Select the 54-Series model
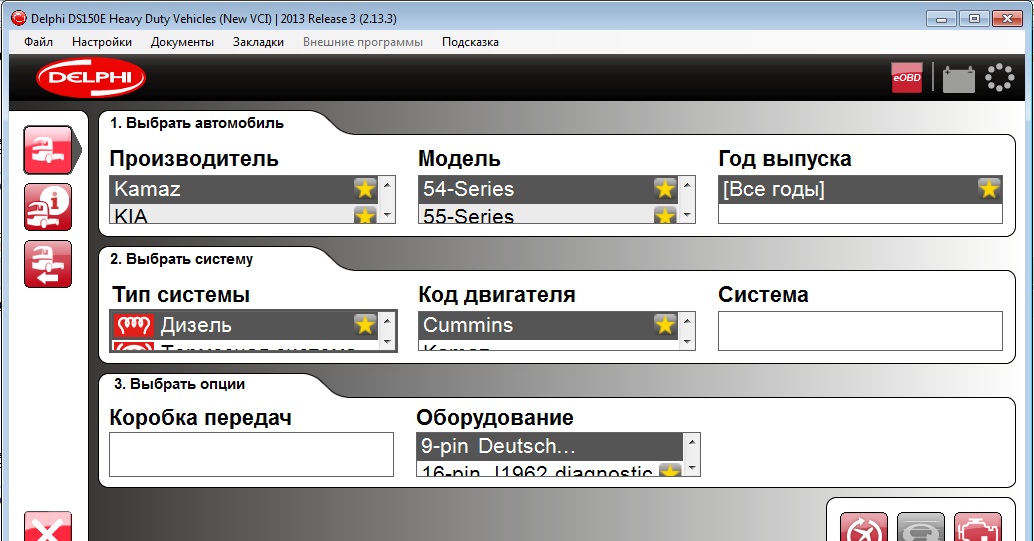This screenshot has height=541, width=1034. (549, 189)
